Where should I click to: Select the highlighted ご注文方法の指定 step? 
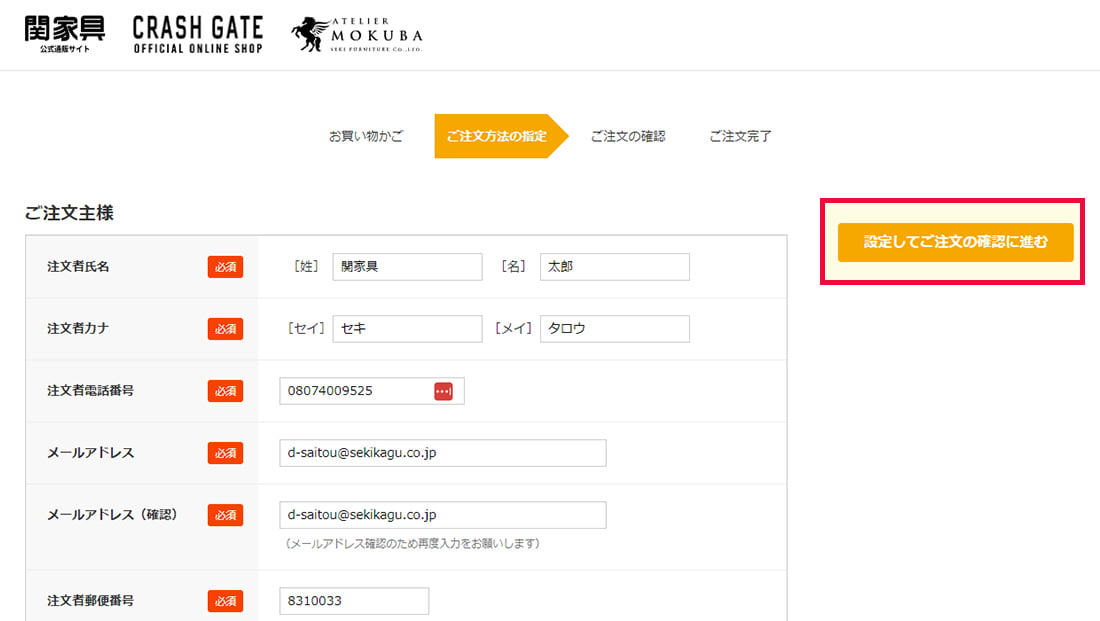(x=496, y=136)
